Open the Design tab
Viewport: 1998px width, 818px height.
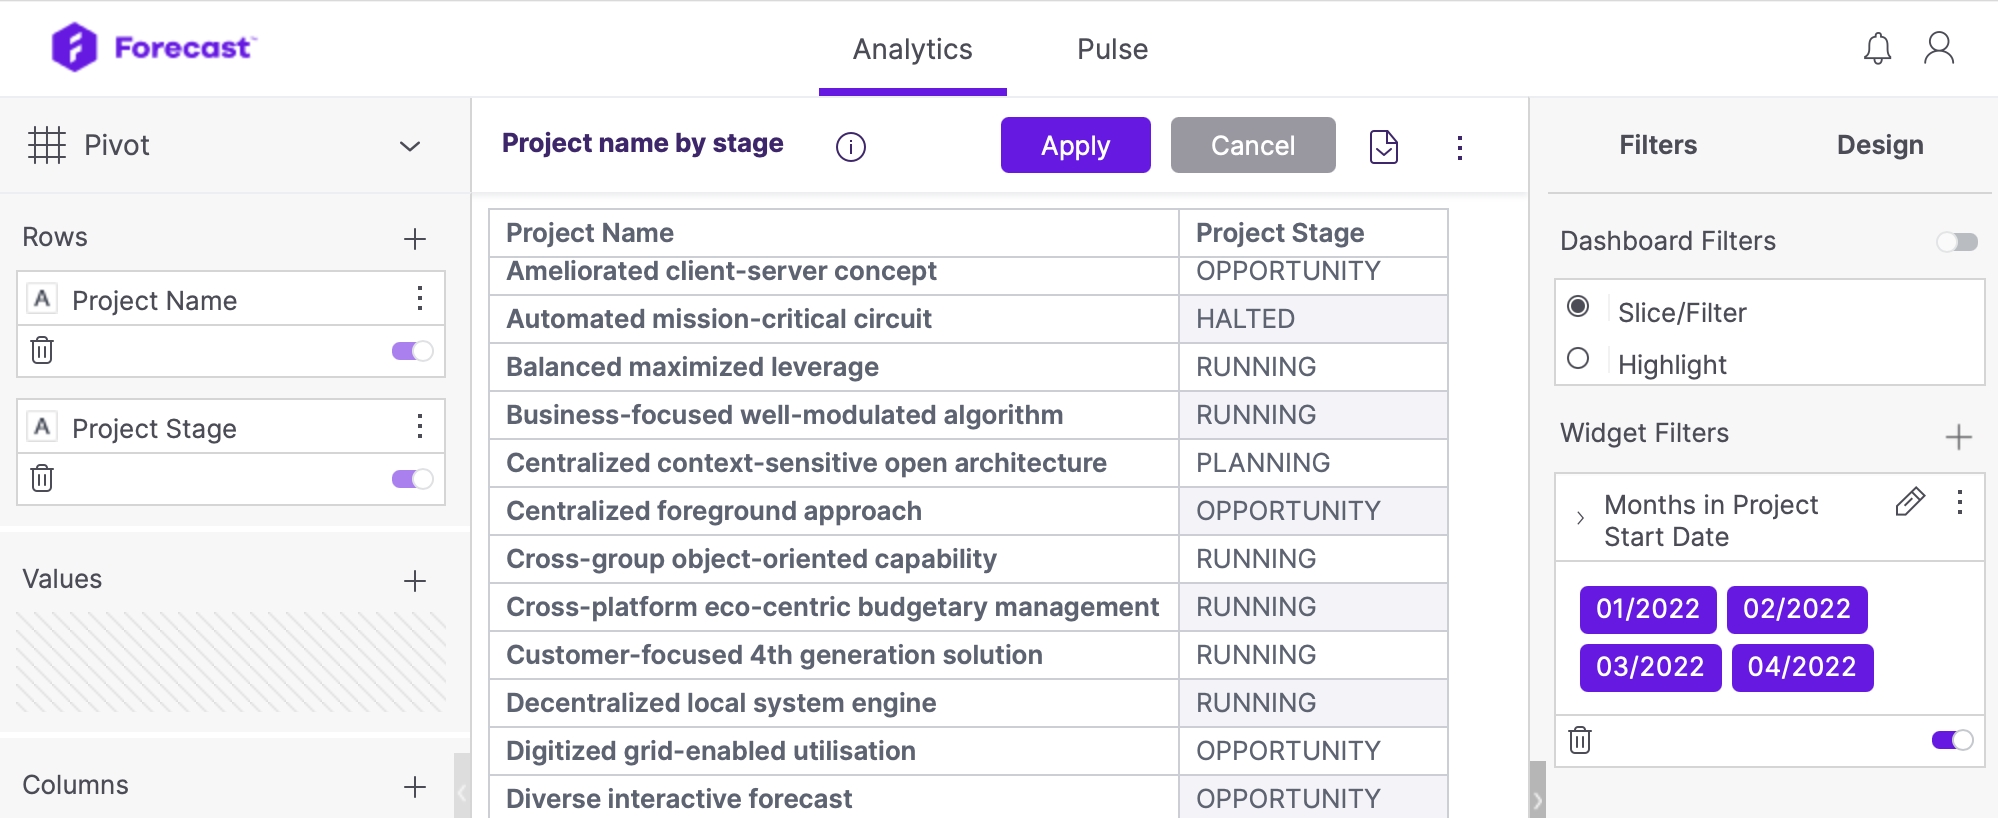[1880, 145]
